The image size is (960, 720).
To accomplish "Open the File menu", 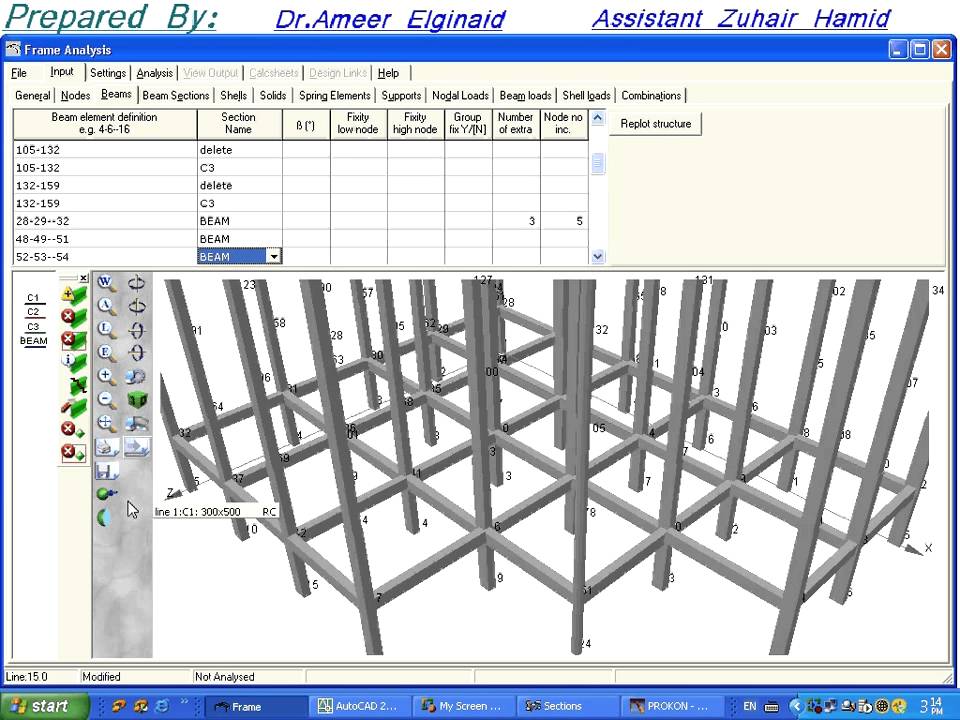I will (19, 73).
